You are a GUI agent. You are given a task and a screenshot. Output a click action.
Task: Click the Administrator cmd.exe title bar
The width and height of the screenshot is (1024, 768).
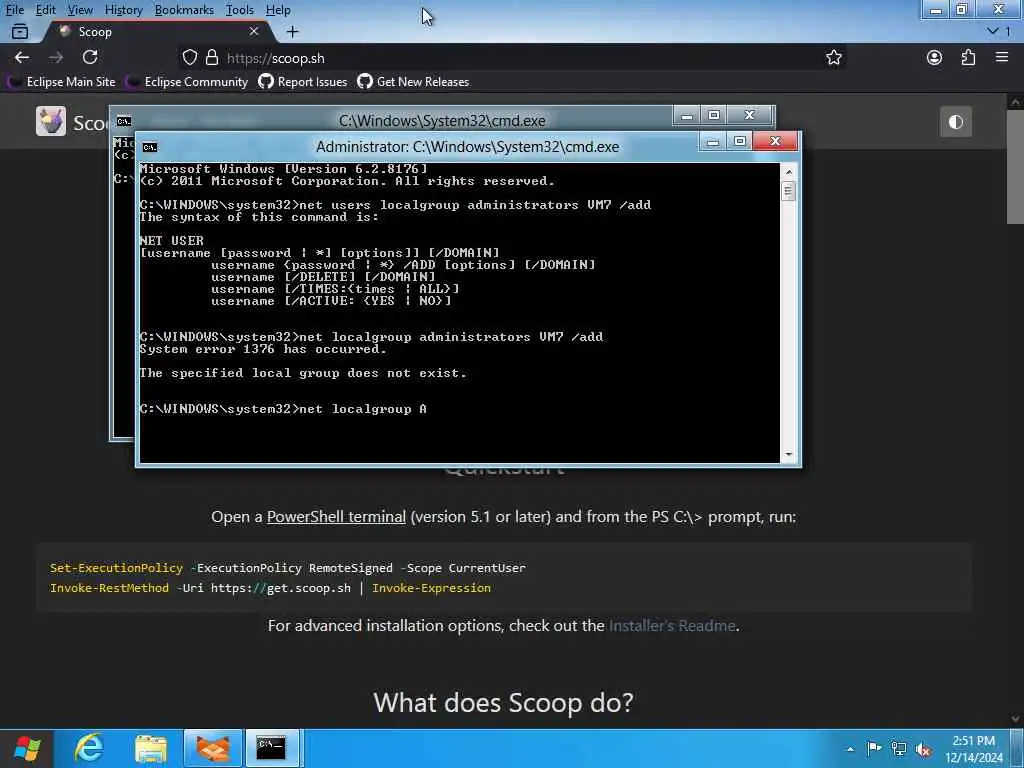tap(468, 147)
